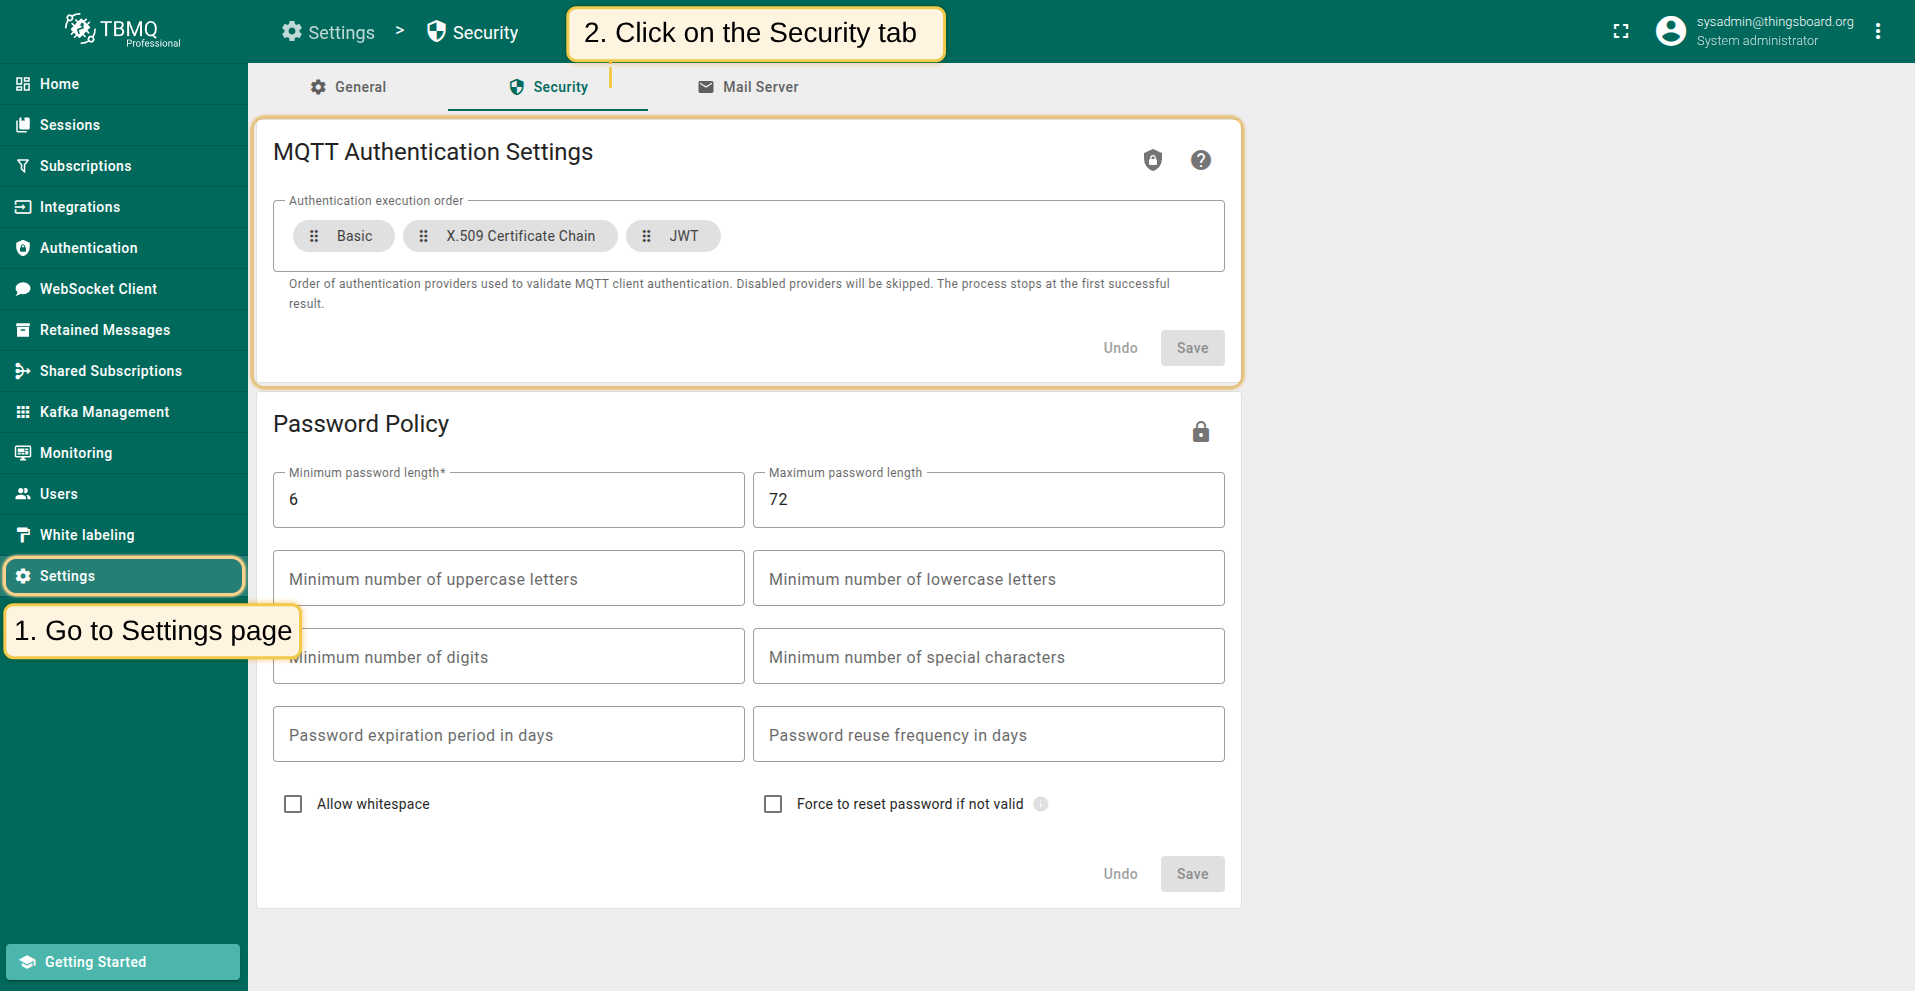Check Force to reset password if not valid

click(773, 804)
